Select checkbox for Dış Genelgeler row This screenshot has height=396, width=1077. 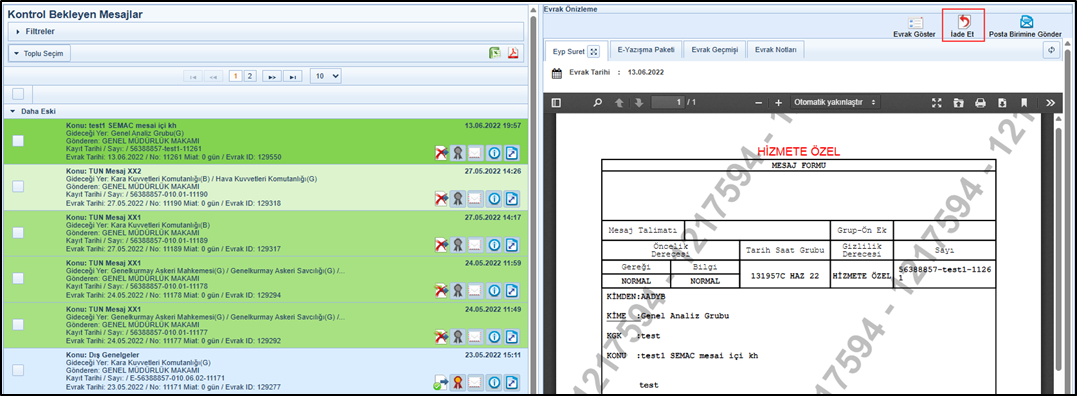[18, 370]
